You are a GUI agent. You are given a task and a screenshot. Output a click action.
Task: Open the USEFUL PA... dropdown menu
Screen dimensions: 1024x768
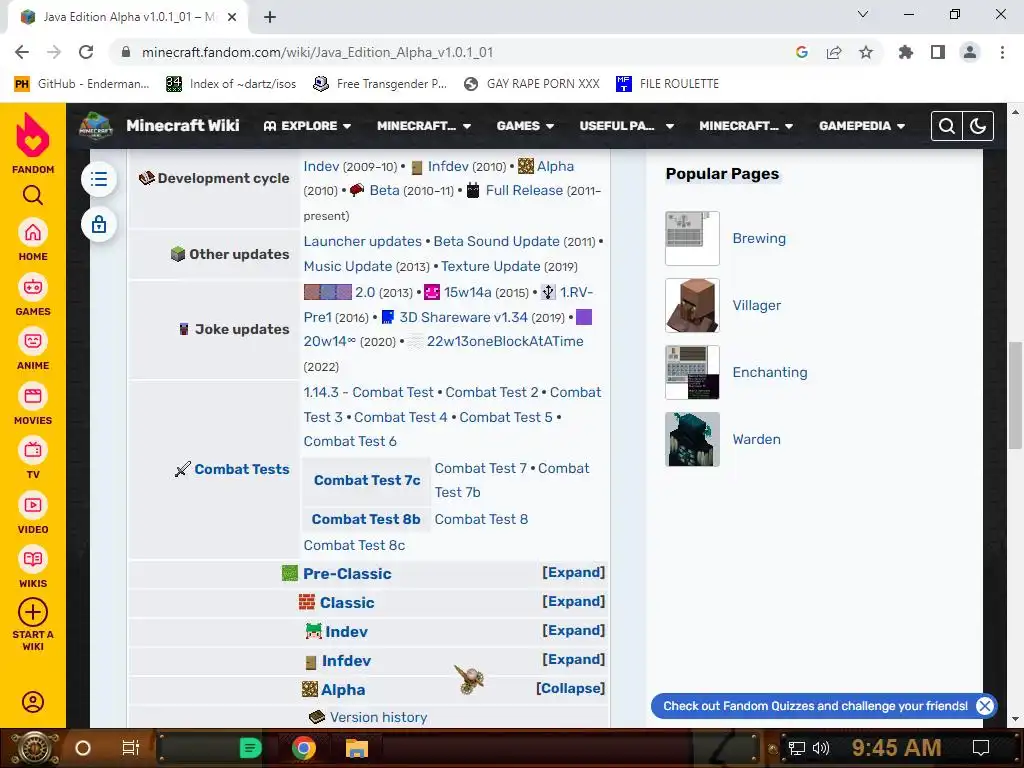pyautogui.click(x=626, y=126)
